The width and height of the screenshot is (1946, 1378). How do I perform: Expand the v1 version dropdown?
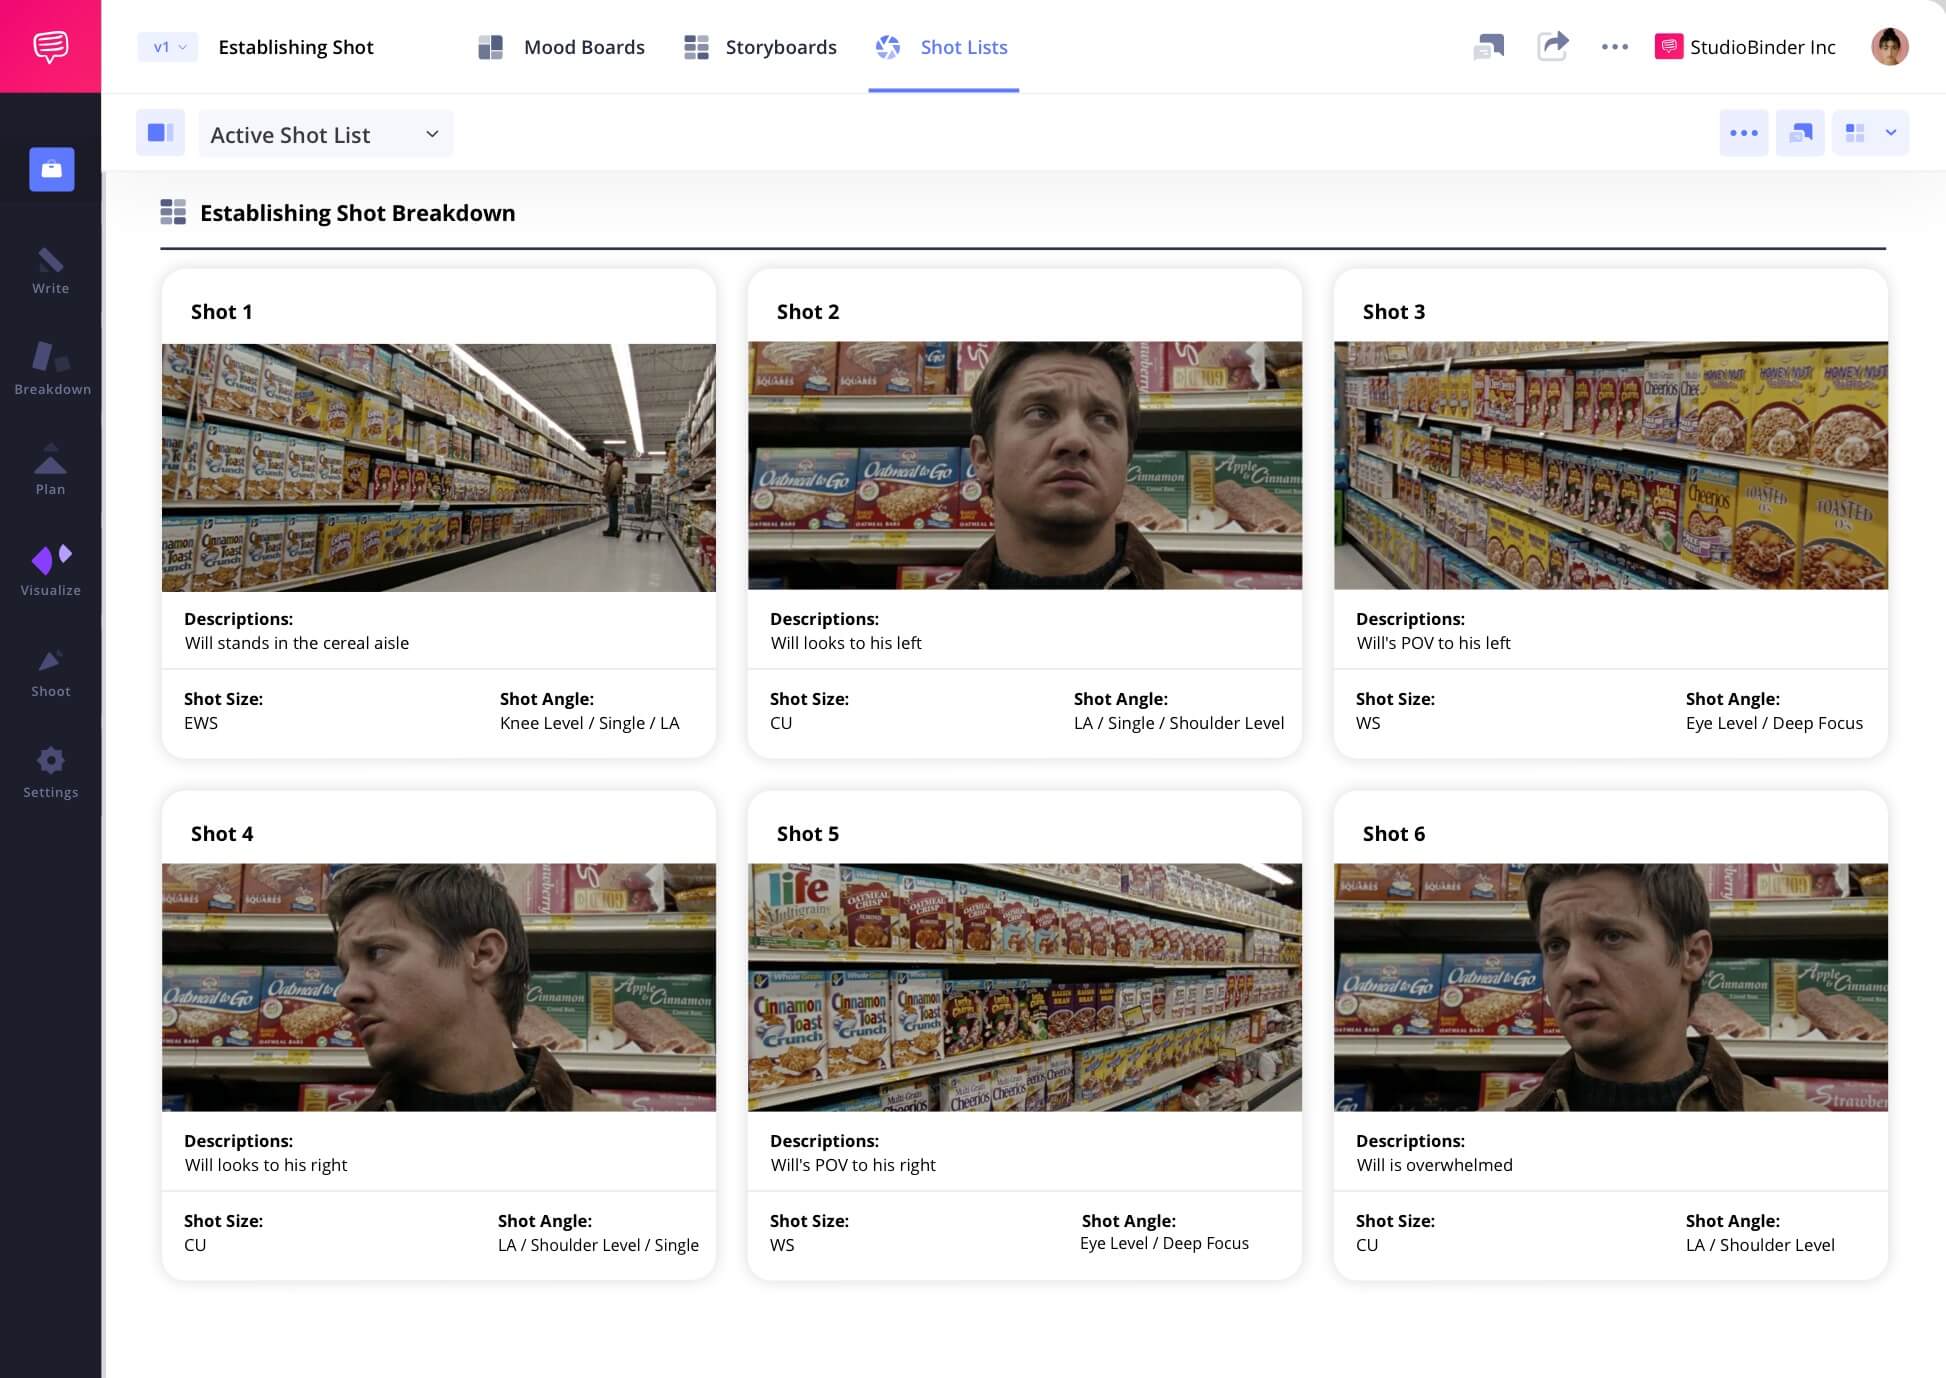[x=168, y=47]
